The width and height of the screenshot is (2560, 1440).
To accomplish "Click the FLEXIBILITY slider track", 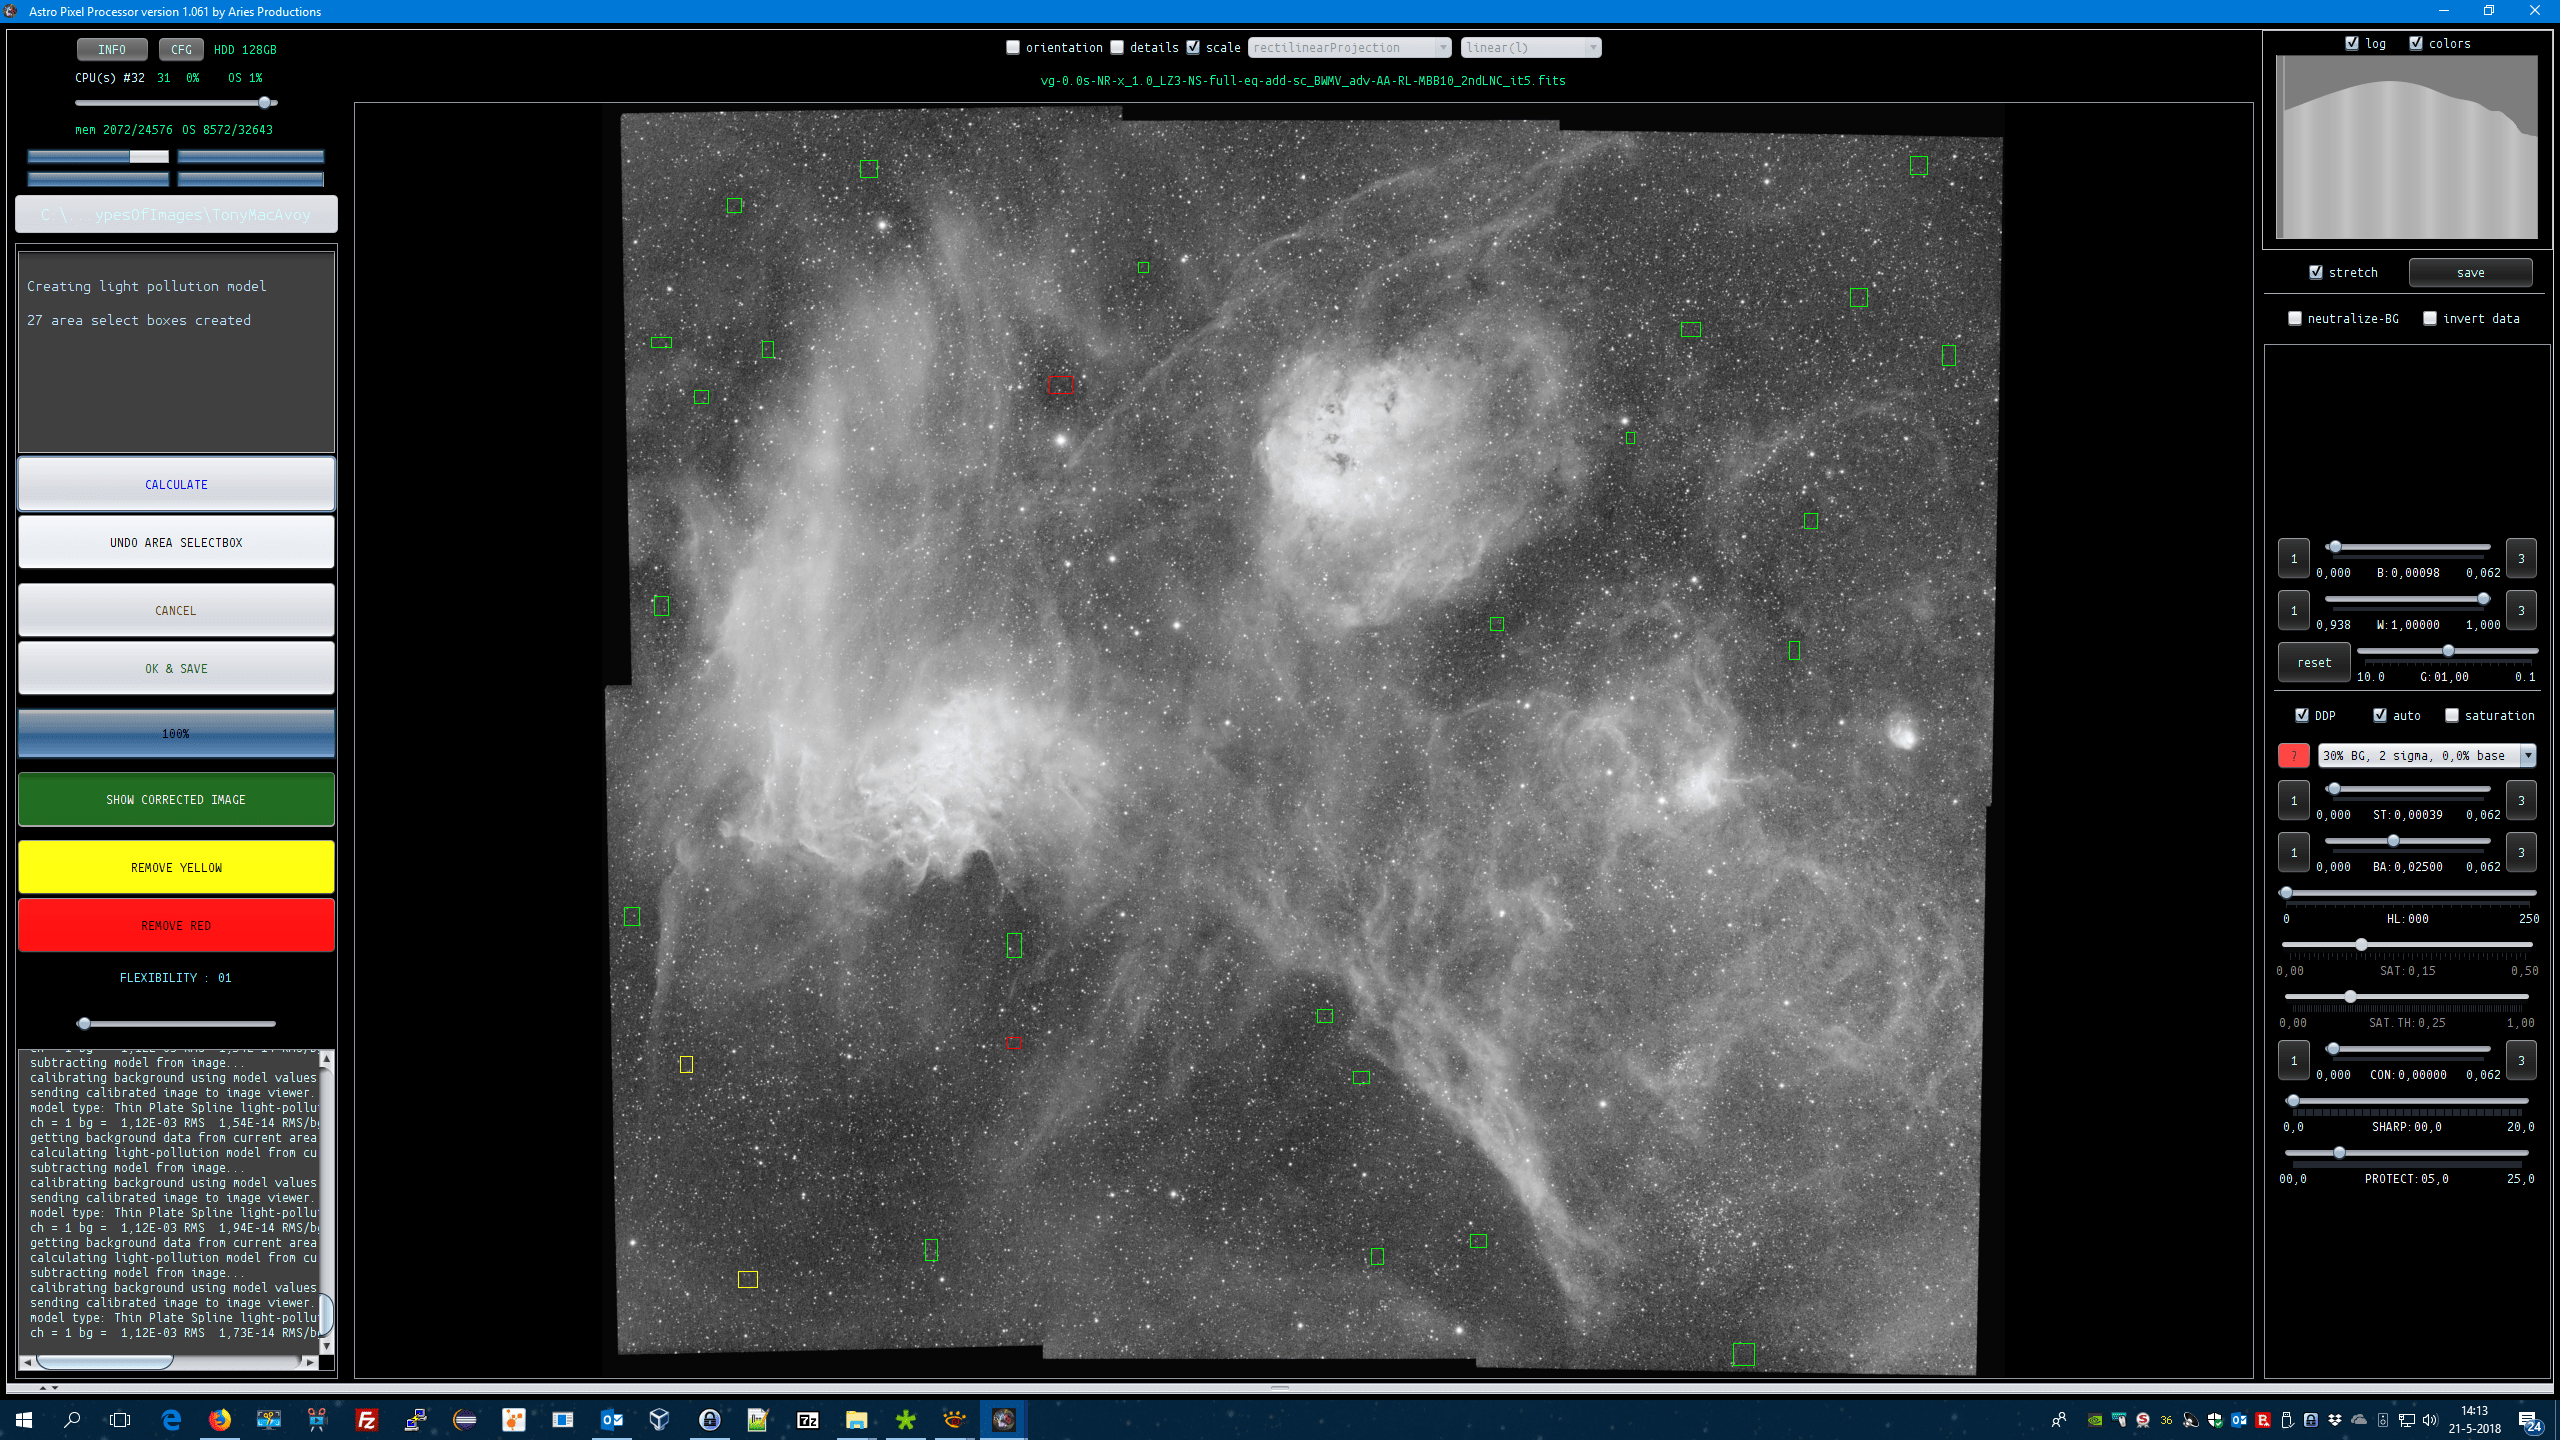I will click(176, 1023).
